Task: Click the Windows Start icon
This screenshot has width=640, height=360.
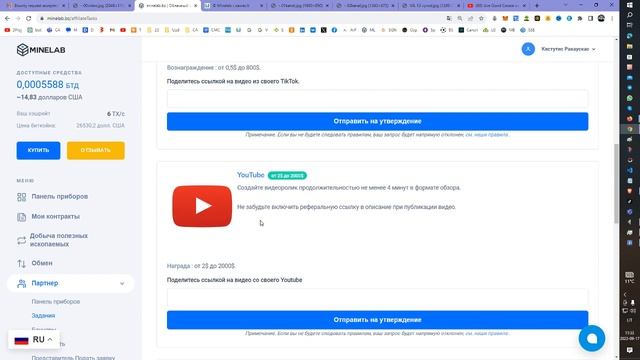Action: [x=630, y=5]
